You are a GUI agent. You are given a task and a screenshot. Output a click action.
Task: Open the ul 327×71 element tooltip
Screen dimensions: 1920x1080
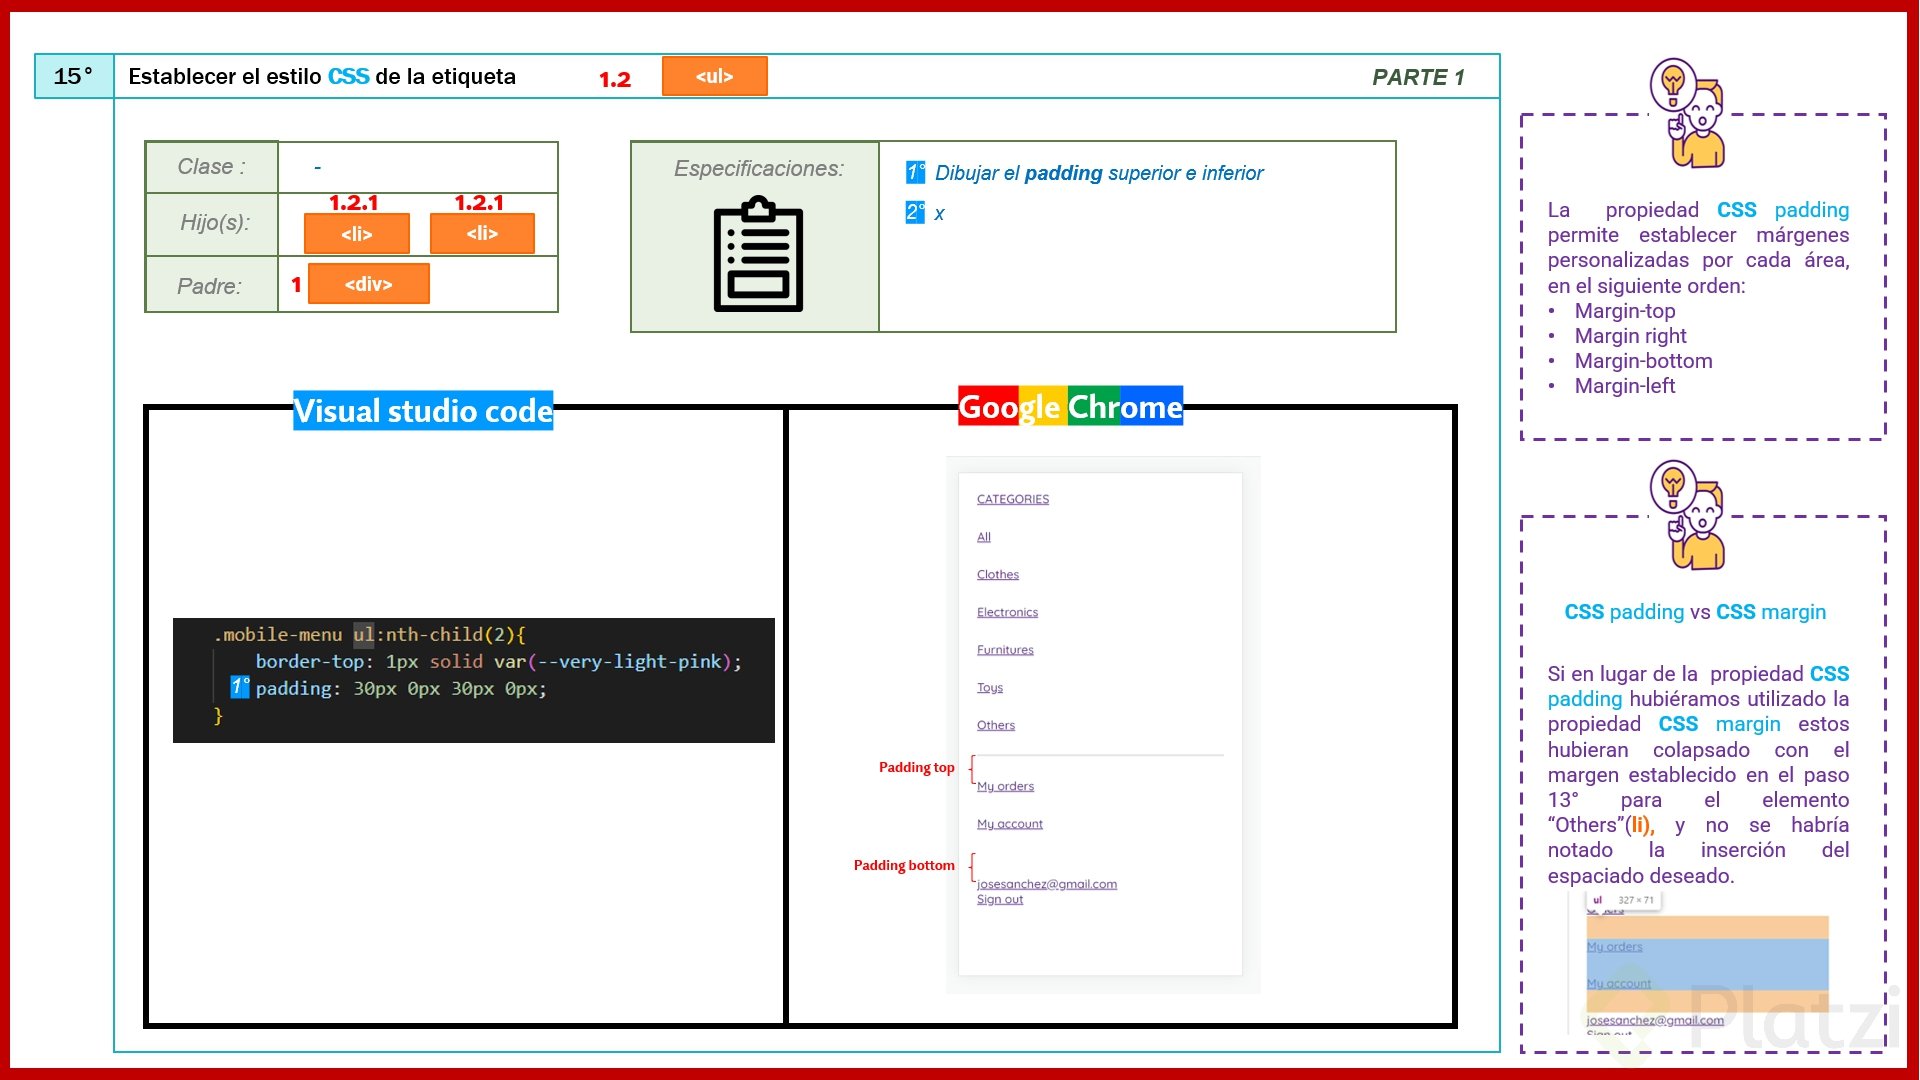point(1622,900)
